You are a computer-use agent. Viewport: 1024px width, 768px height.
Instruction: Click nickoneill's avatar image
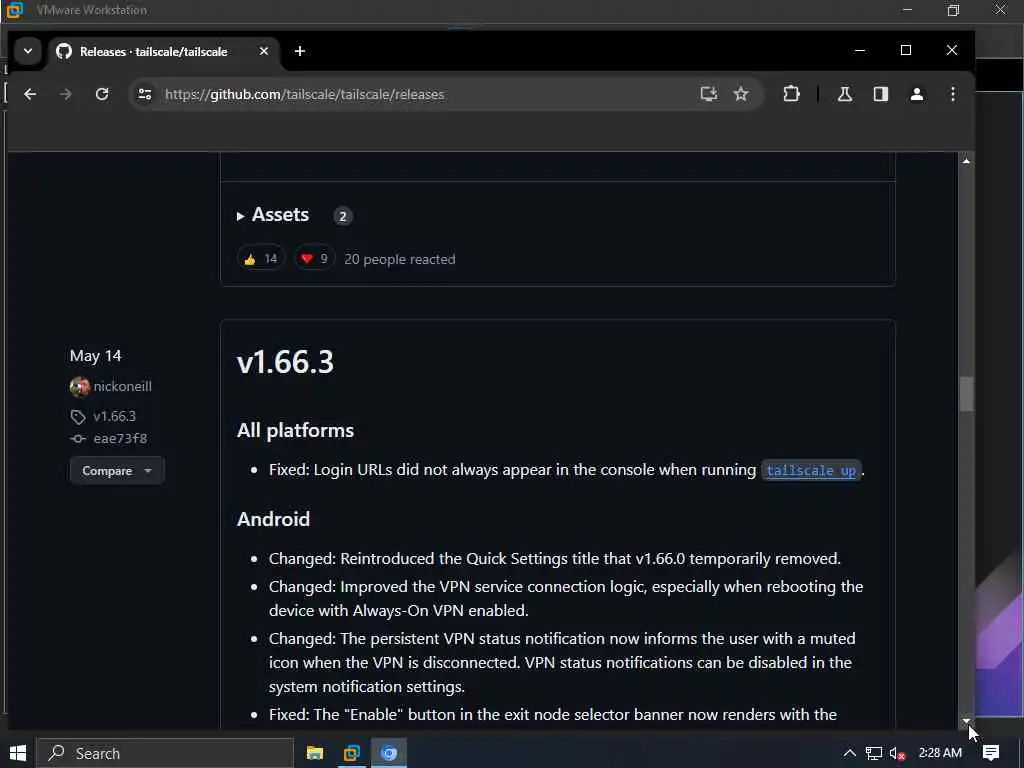tap(80, 387)
